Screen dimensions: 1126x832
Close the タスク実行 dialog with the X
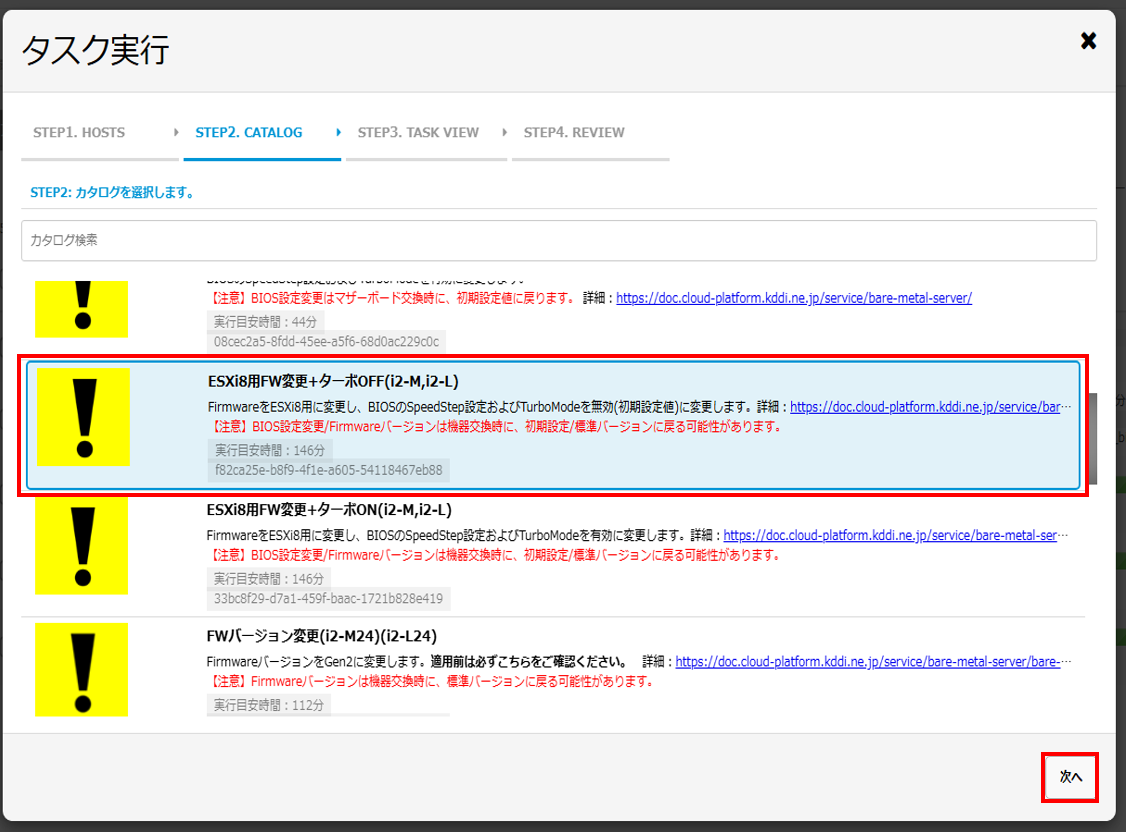click(1088, 41)
